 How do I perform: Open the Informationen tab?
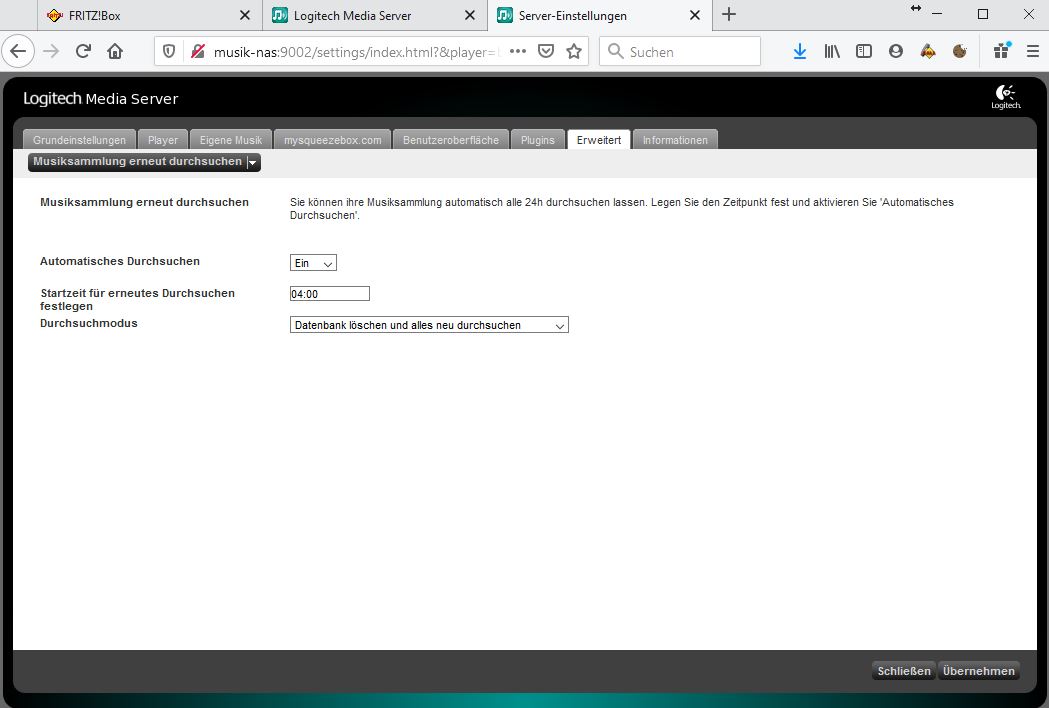pyautogui.click(x=675, y=140)
